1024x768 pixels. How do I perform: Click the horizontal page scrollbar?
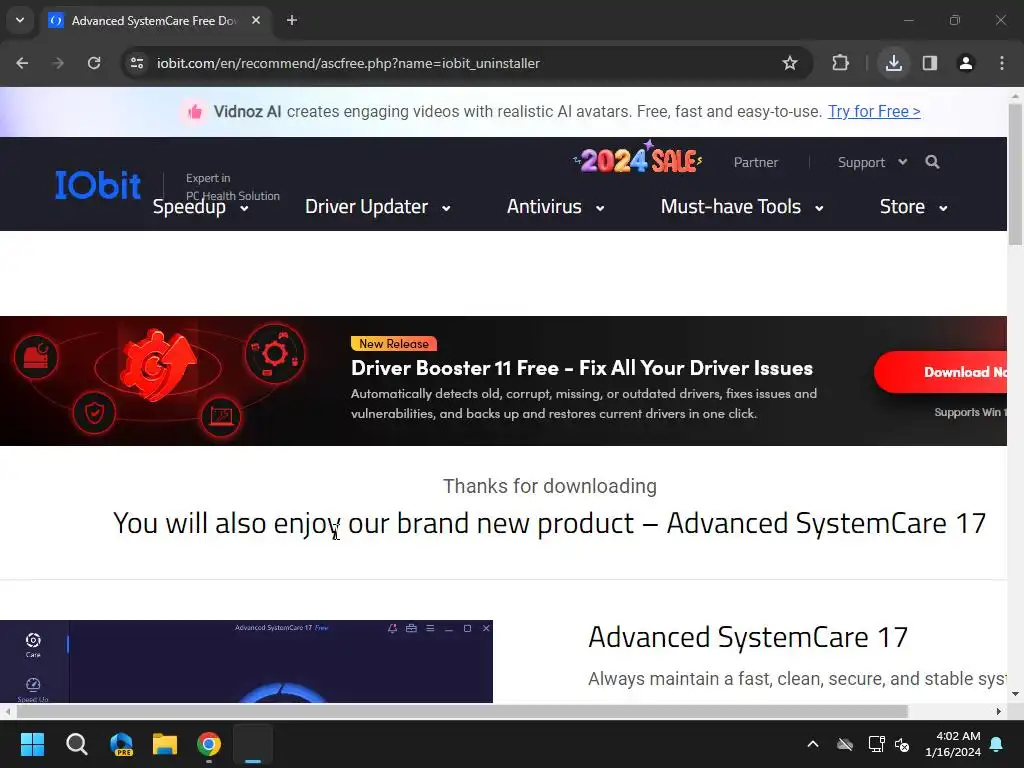[461, 711]
